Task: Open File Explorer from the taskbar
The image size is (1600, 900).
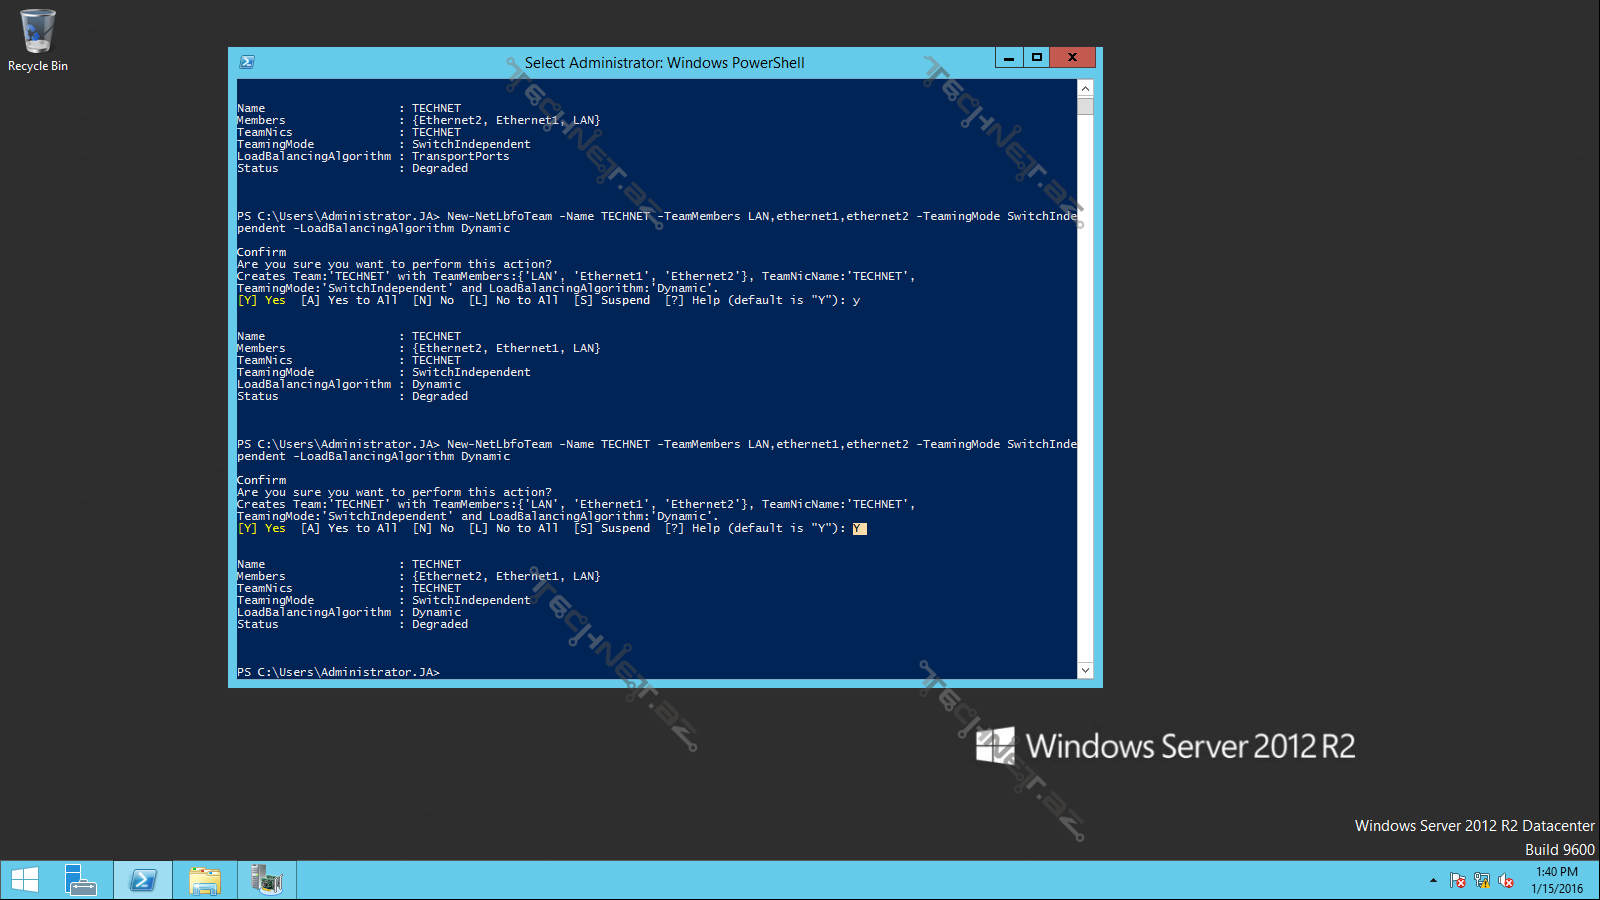Action: pos(205,880)
